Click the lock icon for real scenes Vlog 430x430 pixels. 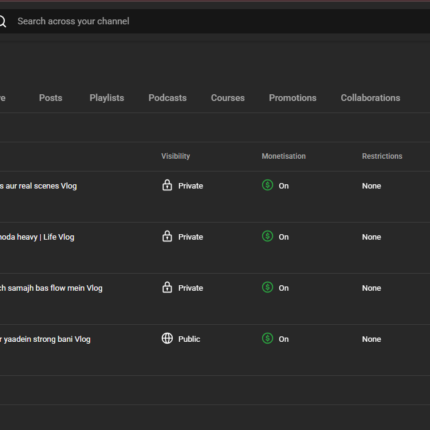(167, 185)
